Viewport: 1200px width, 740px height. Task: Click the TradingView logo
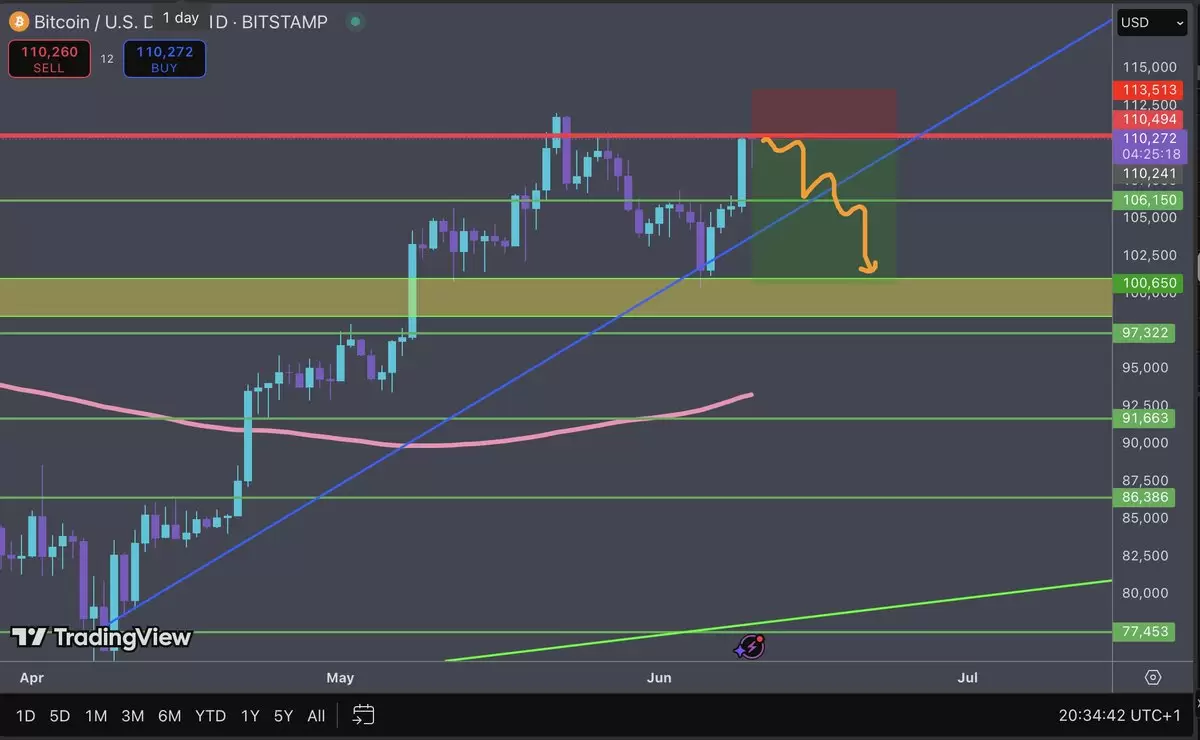point(101,637)
